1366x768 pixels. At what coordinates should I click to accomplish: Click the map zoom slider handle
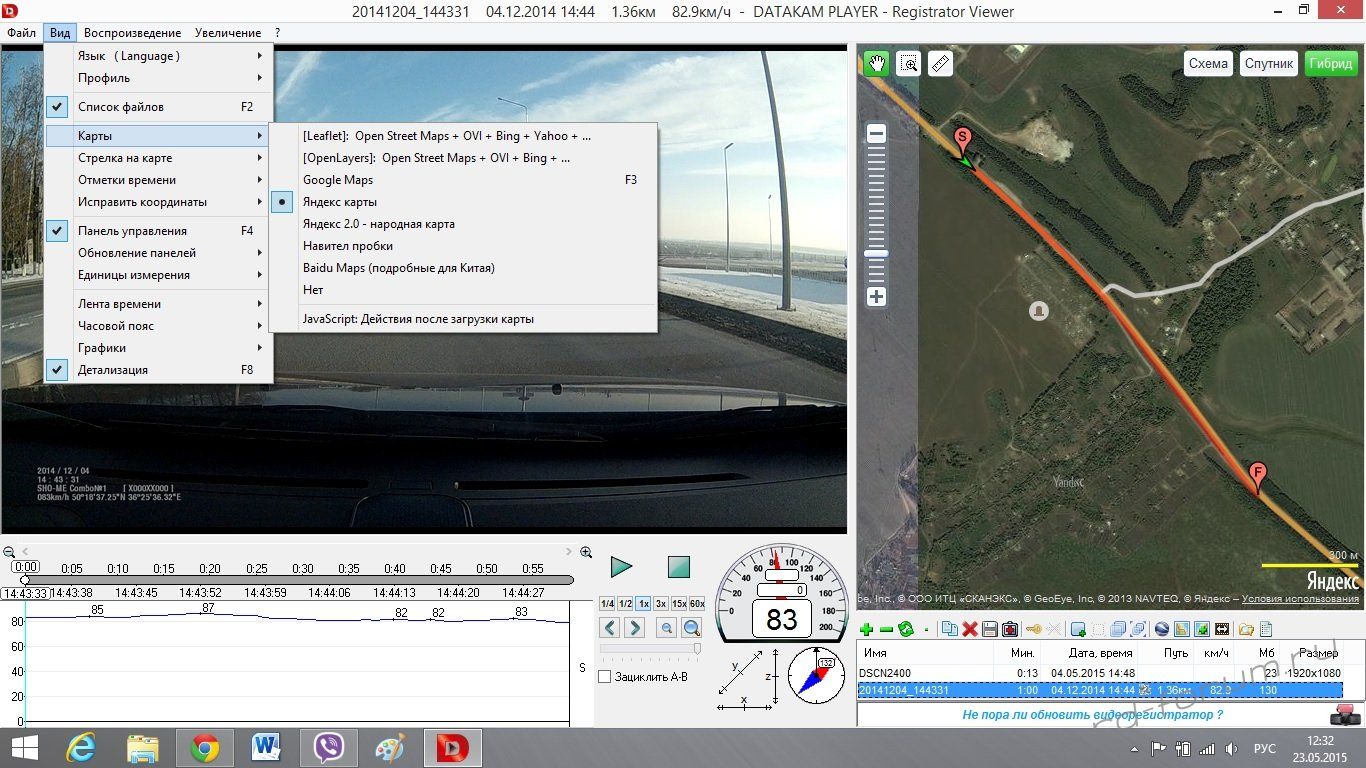coord(876,254)
